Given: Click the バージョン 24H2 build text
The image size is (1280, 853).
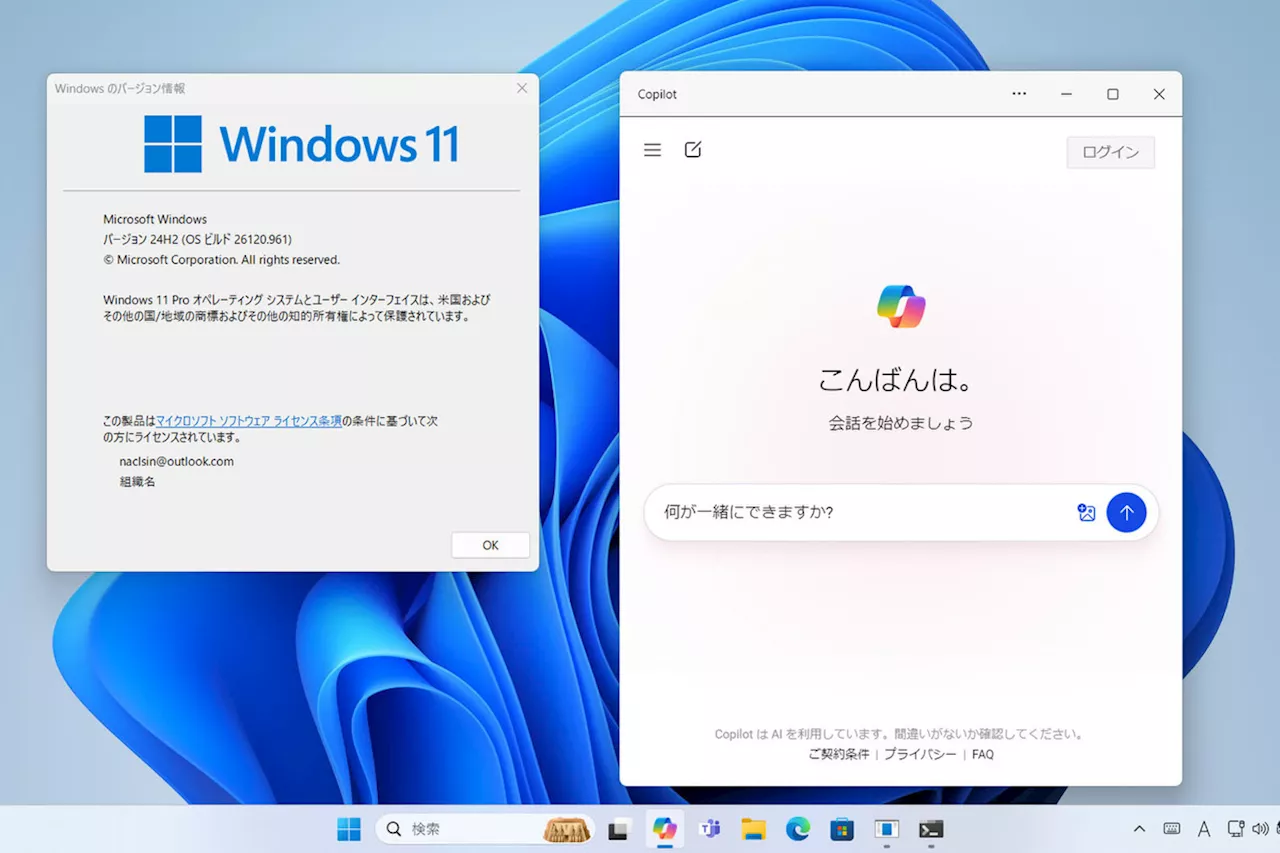Looking at the screenshot, I should click(x=197, y=239).
